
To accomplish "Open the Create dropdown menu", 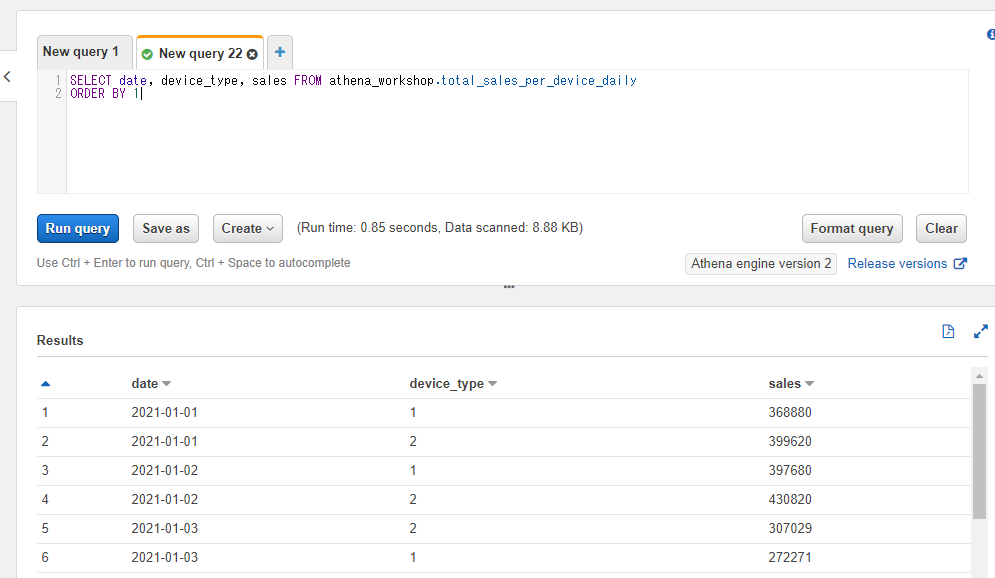I will point(248,229).
